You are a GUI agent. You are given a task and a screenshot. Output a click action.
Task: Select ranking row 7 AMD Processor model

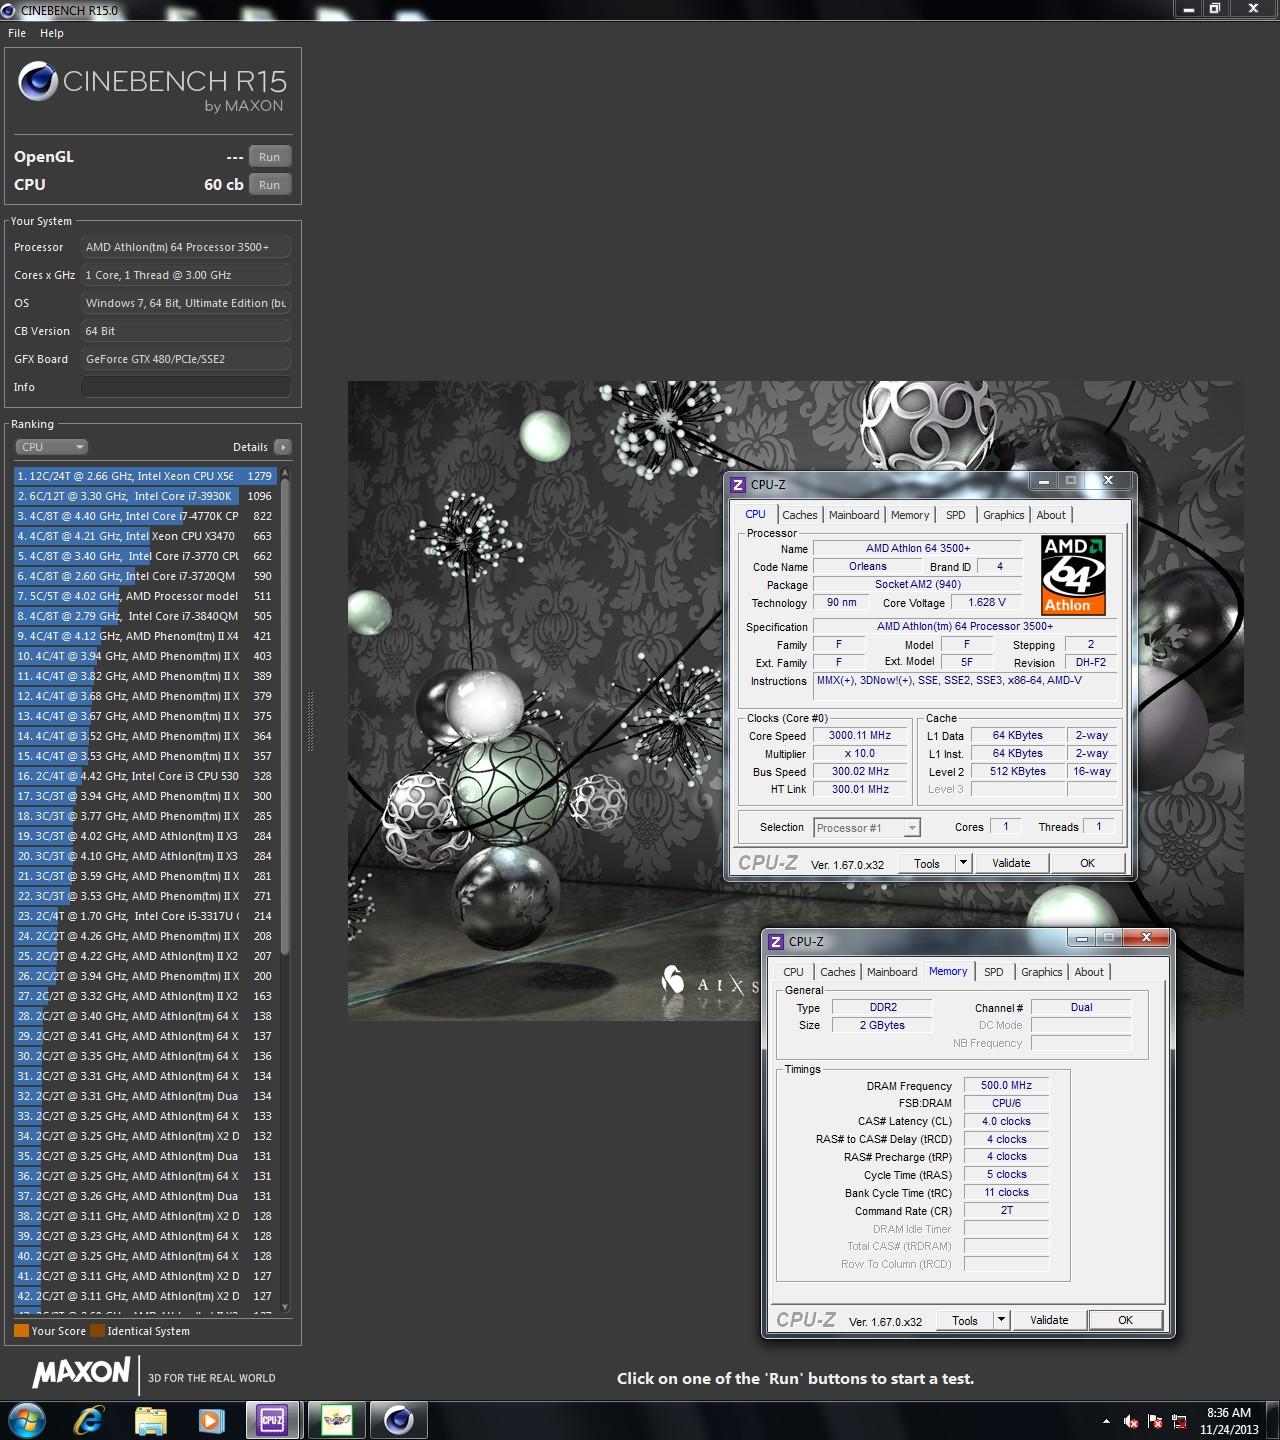pyautogui.click(x=145, y=596)
